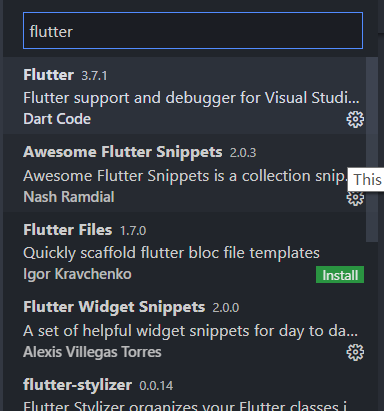
Task: Click the Flutter support and debugger description
Action: pyautogui.click(x=191, y=98)
